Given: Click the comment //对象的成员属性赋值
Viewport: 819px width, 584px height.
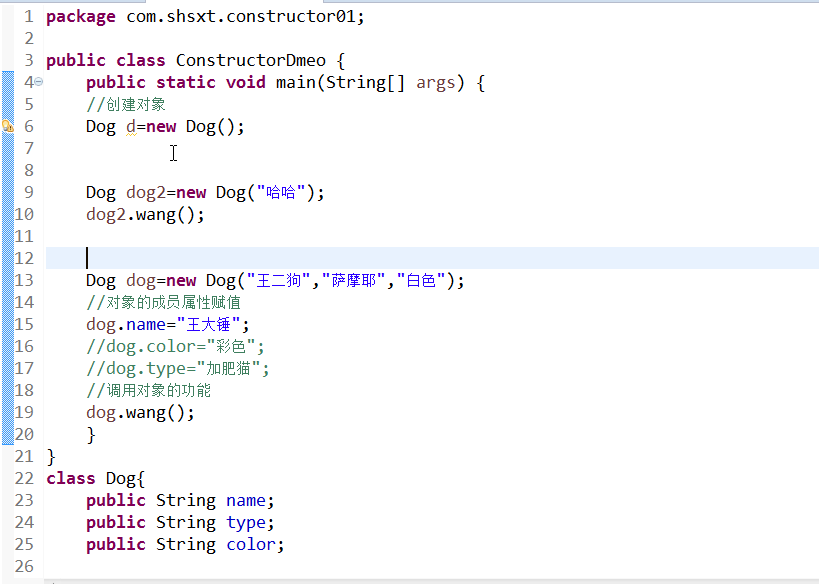Looking at the screenshot, I should point(163,302).
